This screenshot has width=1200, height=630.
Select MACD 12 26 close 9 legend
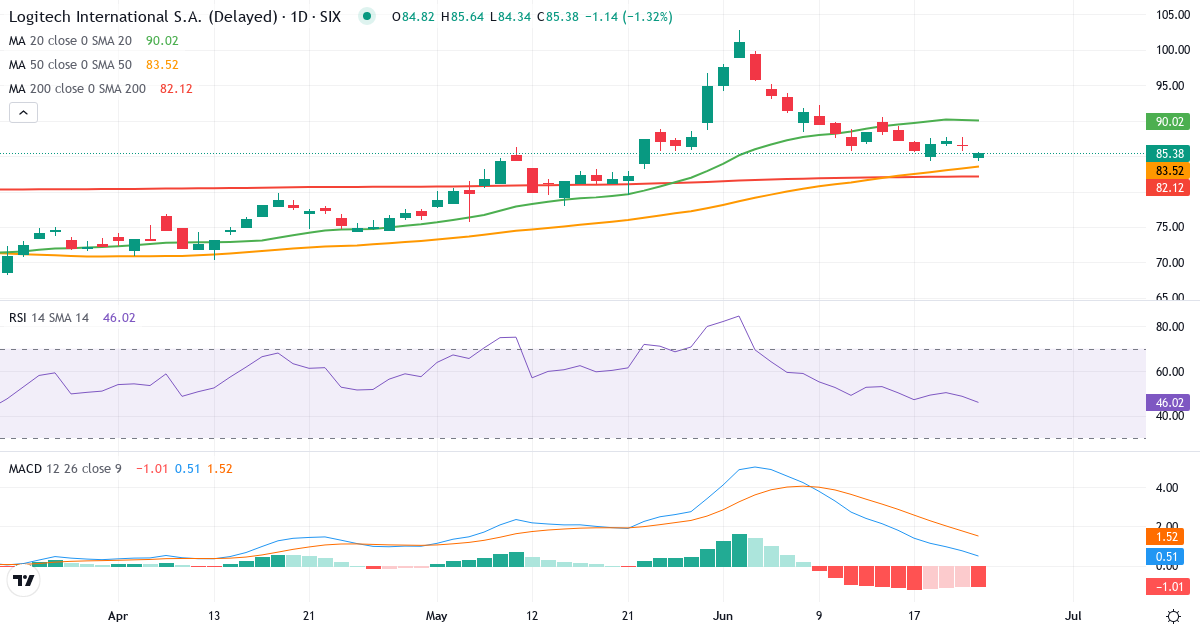120,468
